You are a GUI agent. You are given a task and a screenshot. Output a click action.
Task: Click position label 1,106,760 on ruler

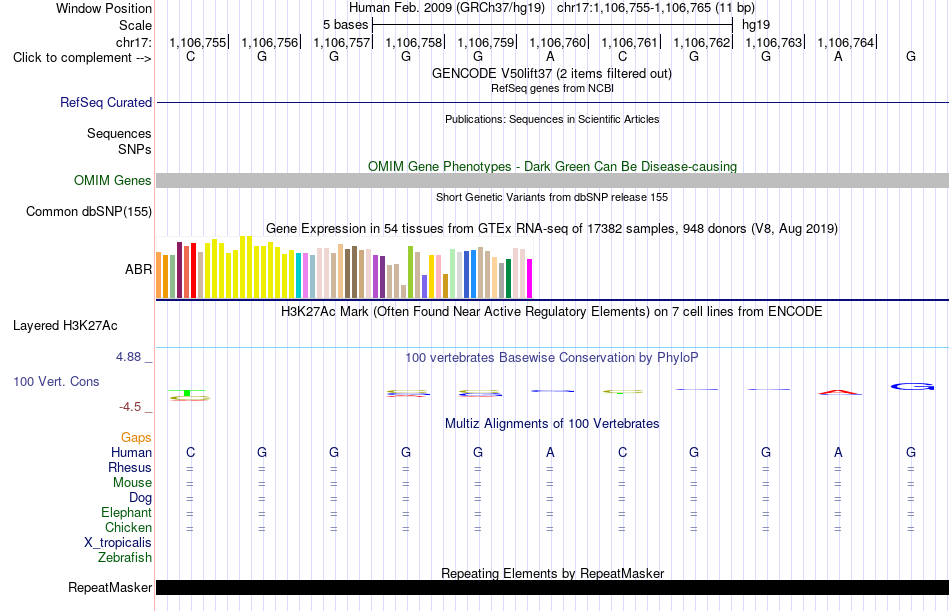[x=558, y=42]
